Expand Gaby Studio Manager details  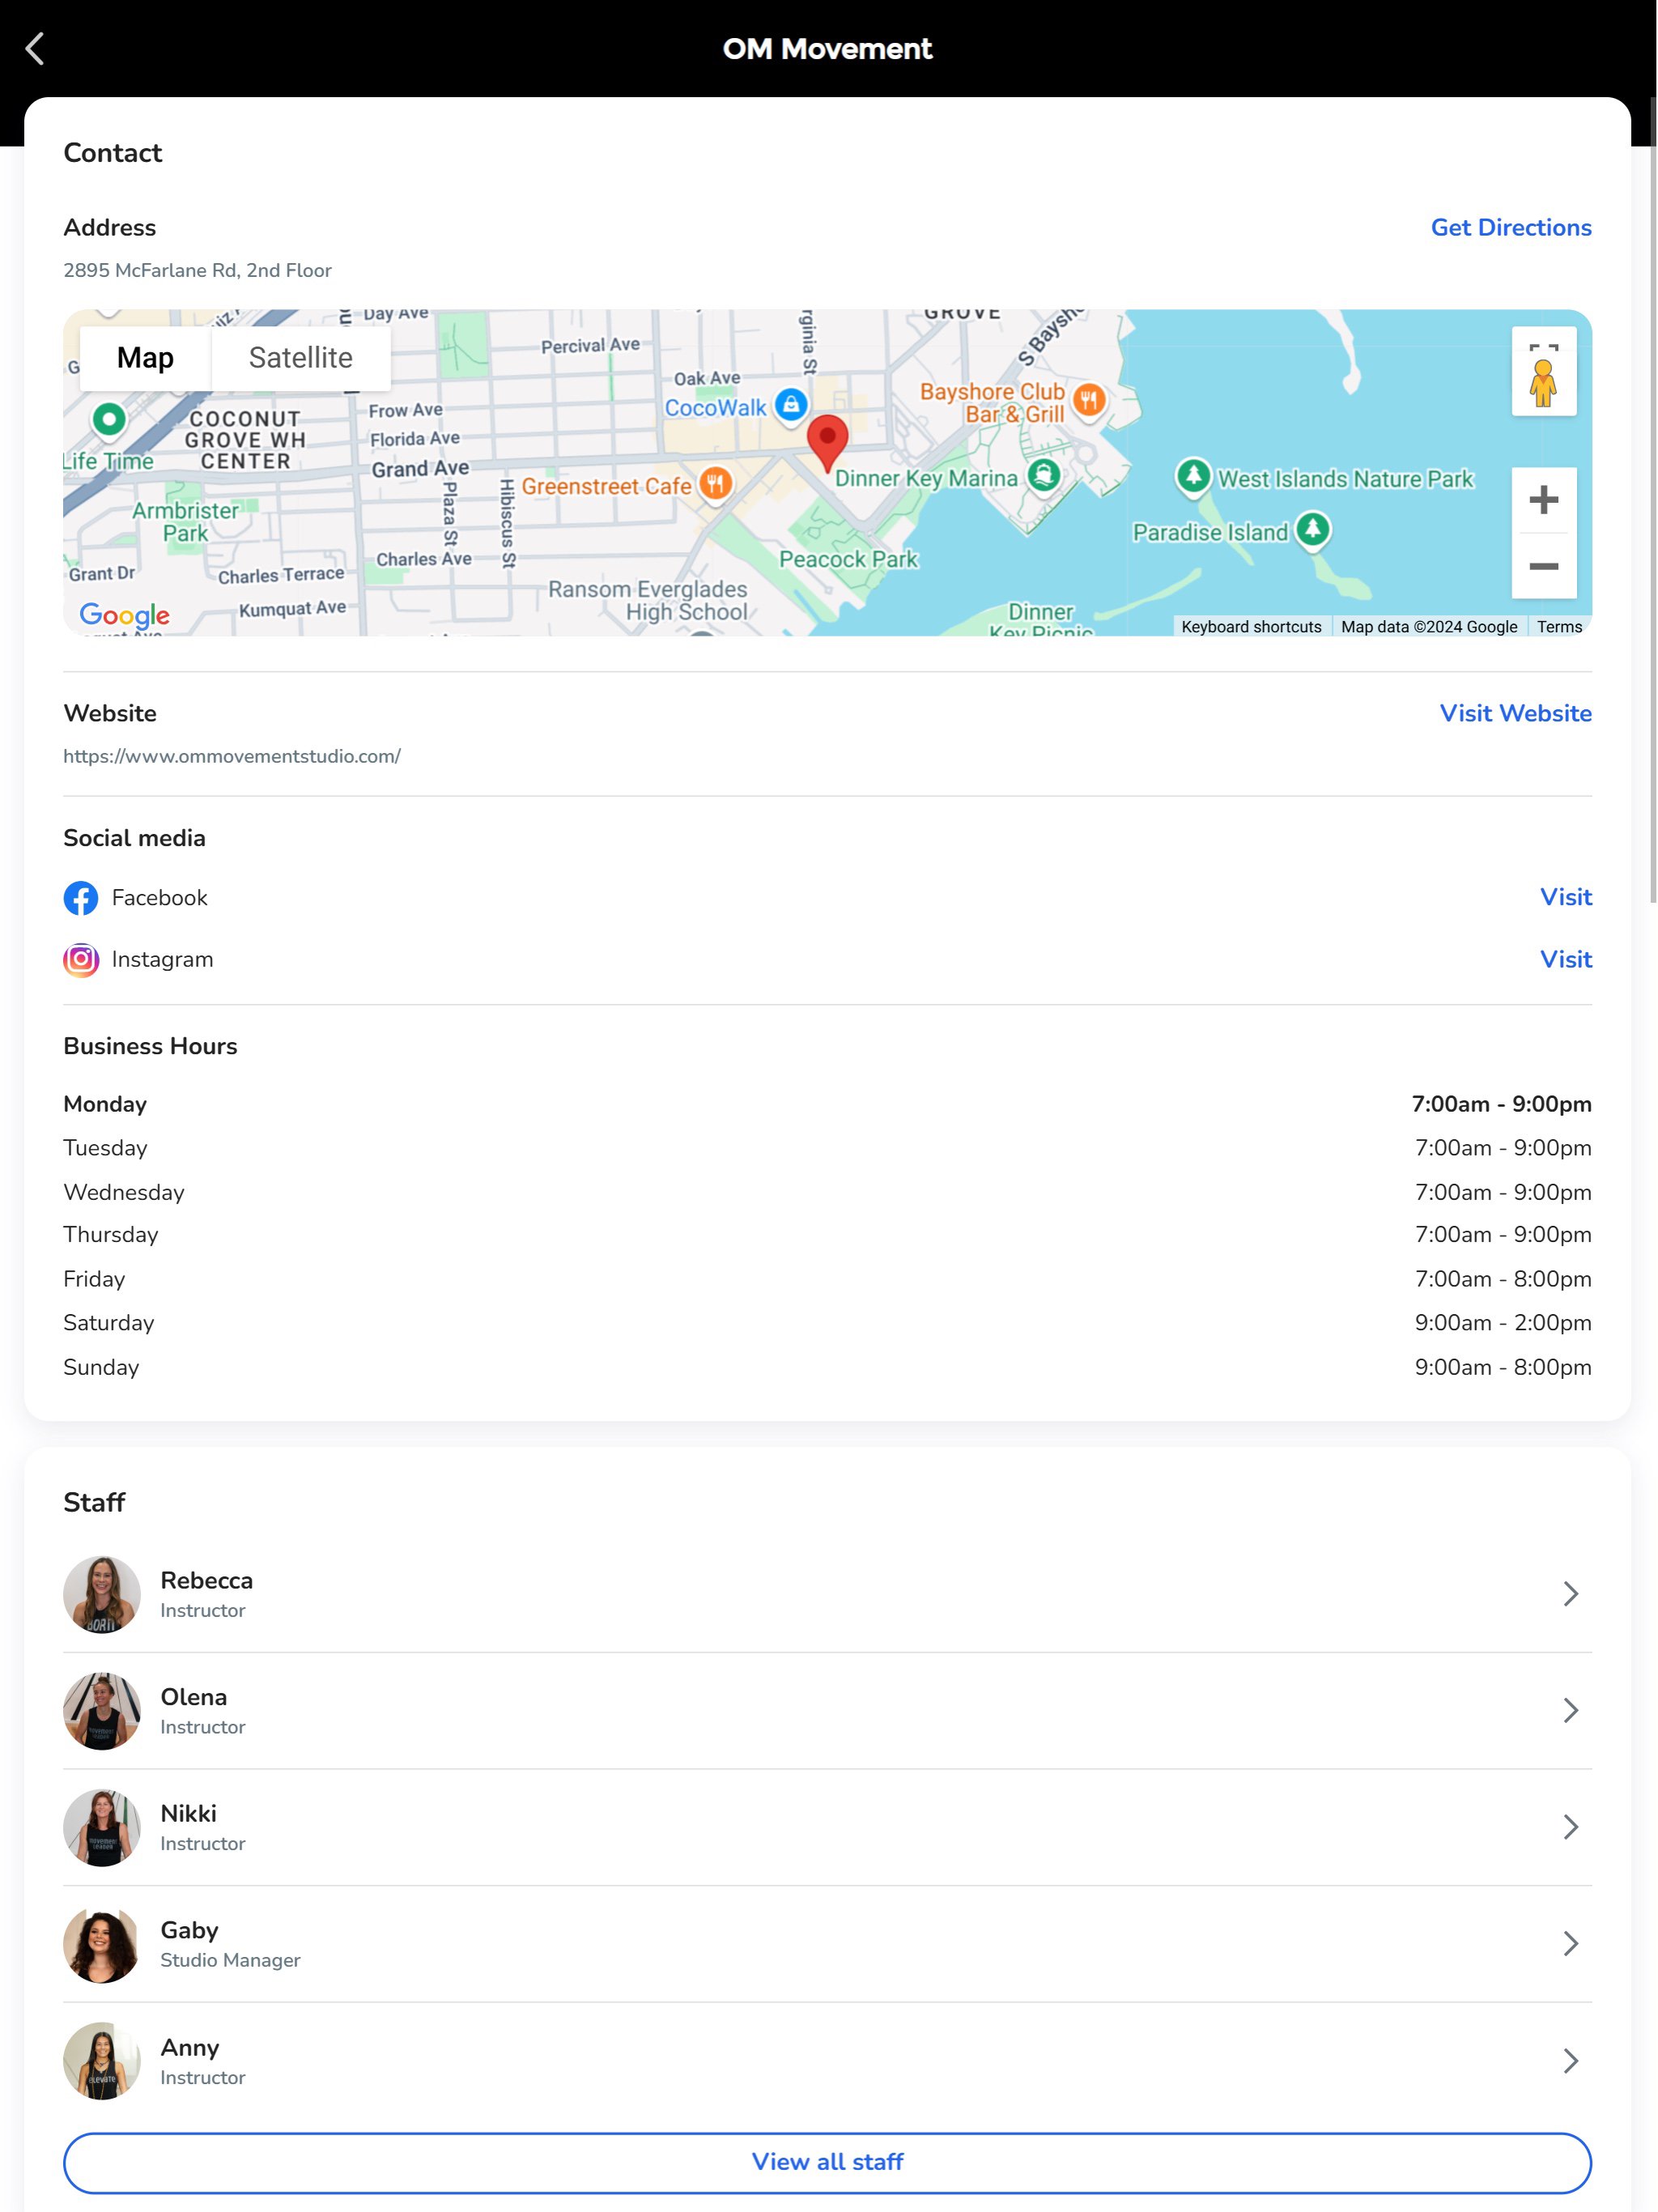(1570, 1944)
